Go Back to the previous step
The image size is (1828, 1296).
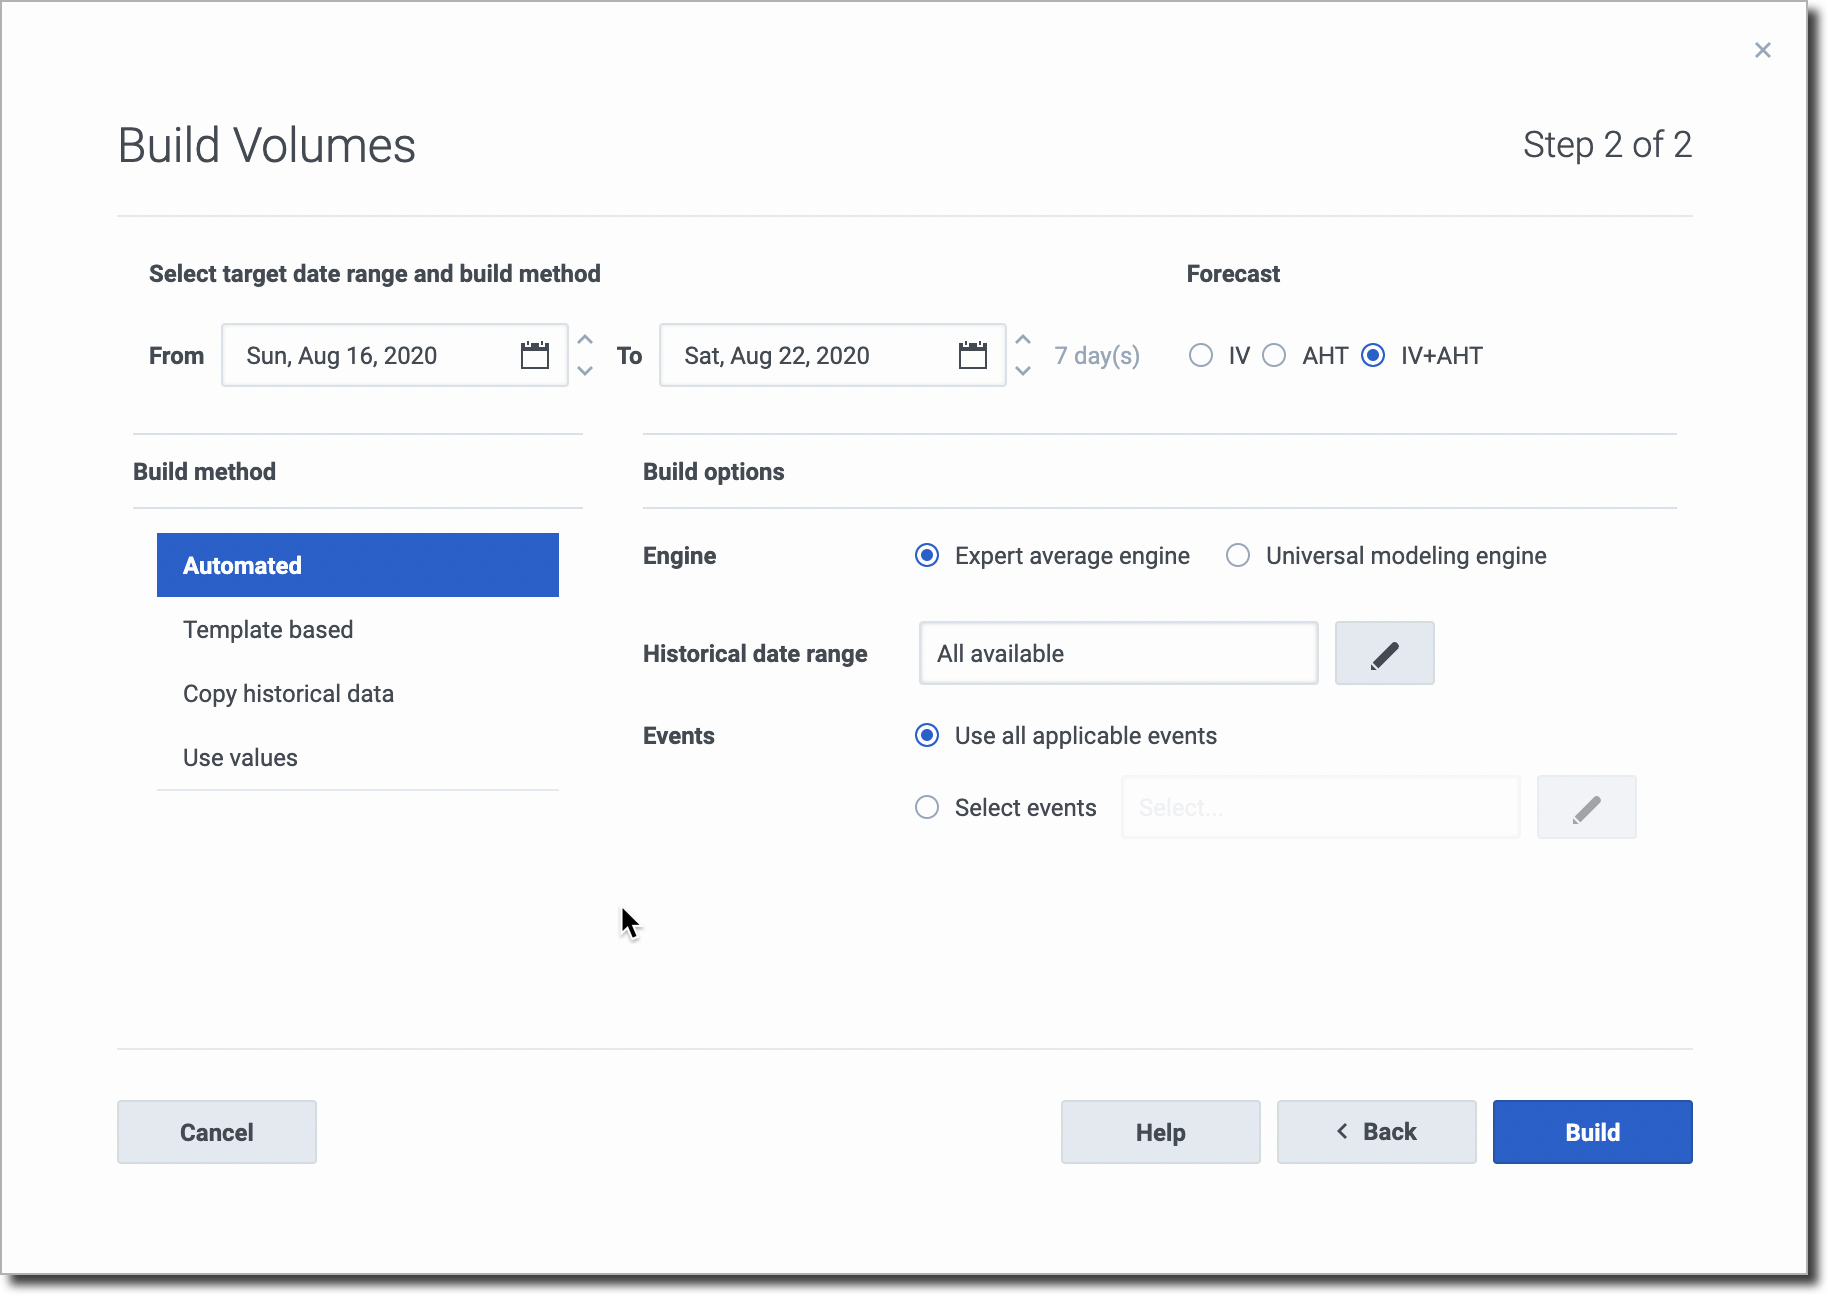1377,1132
